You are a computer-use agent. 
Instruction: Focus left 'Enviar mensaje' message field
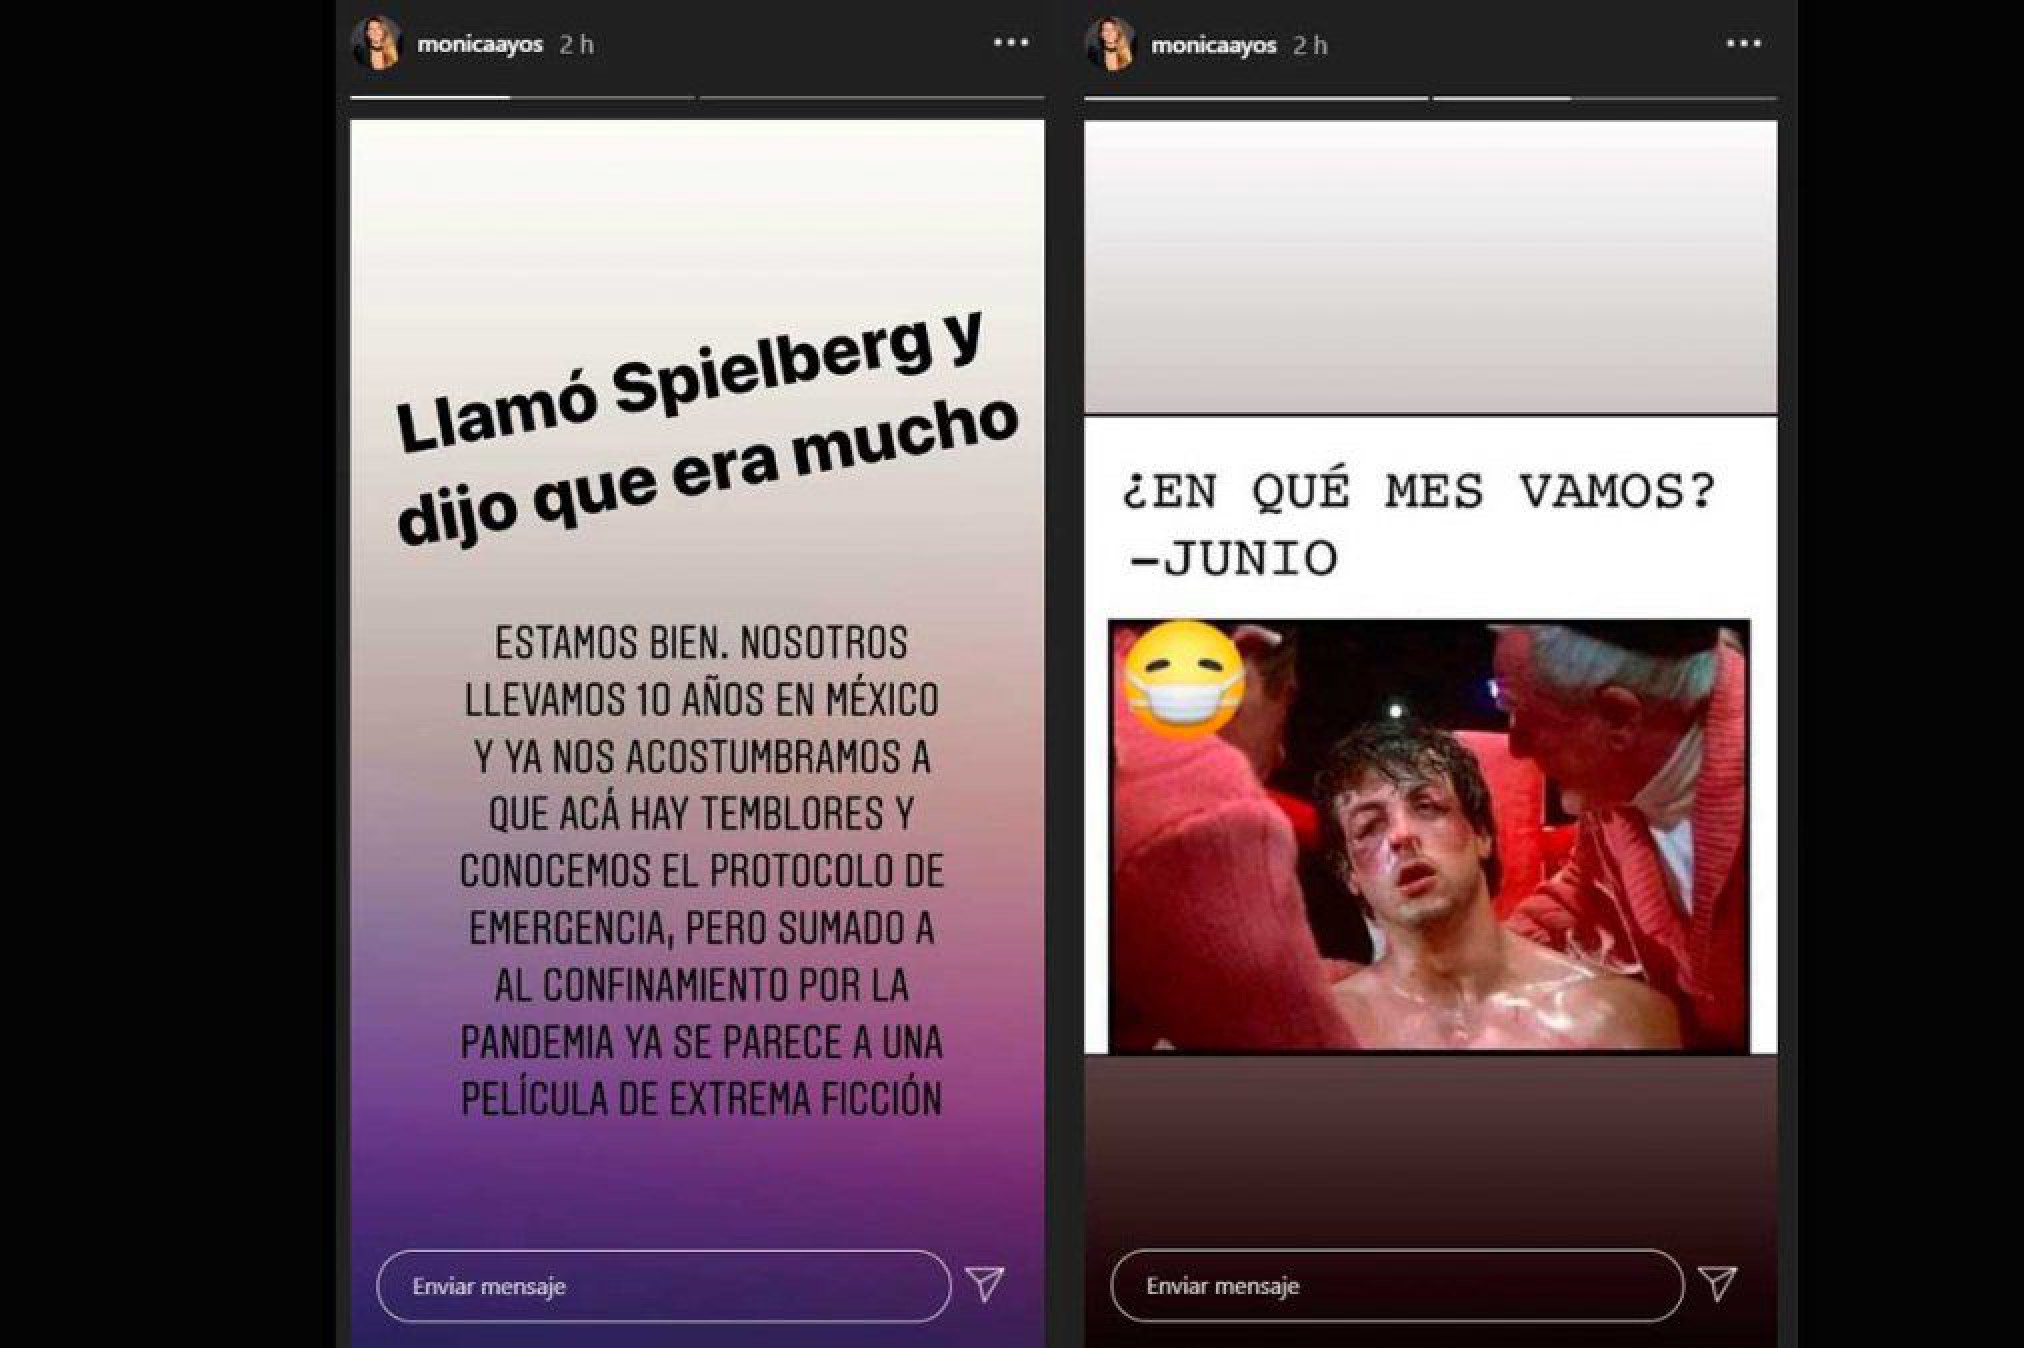coord(664,1286)
